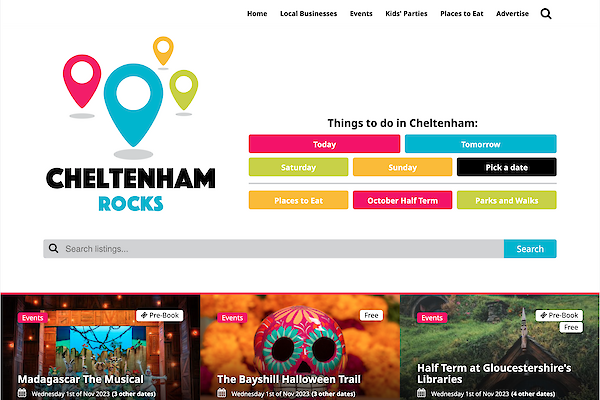Open The Bayshill Halloween Trail event card
The image size is (600, 400).
(x=300, y=347)
